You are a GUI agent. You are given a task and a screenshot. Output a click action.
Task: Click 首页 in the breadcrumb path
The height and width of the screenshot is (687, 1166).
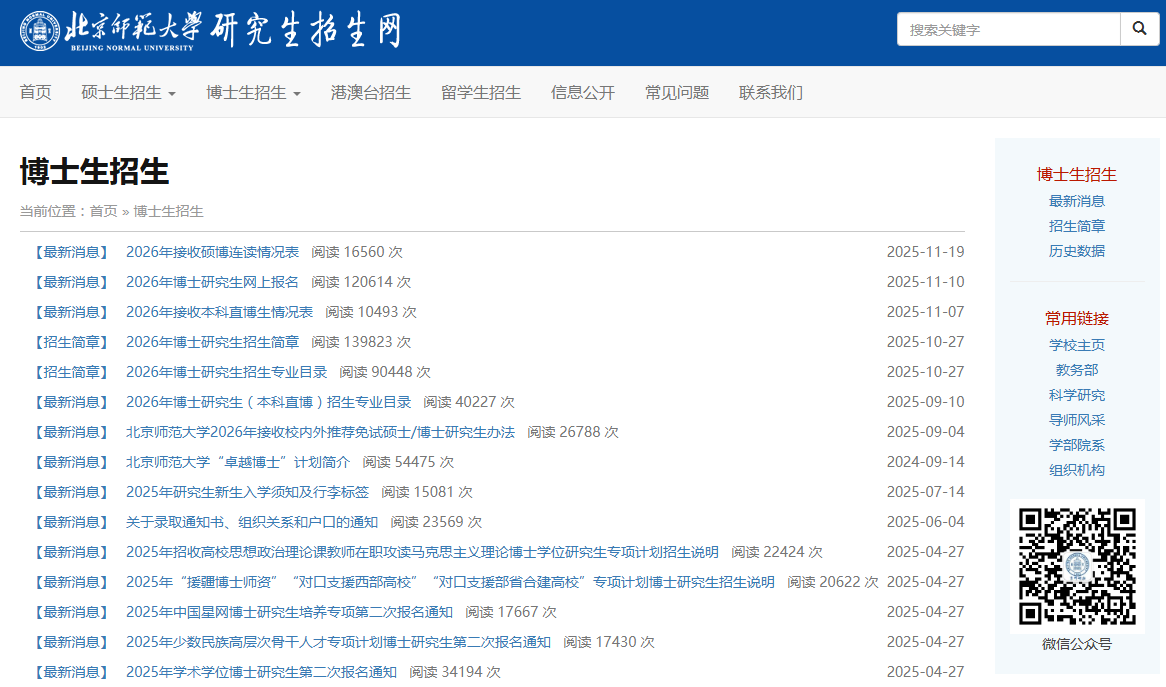(103, 211)
